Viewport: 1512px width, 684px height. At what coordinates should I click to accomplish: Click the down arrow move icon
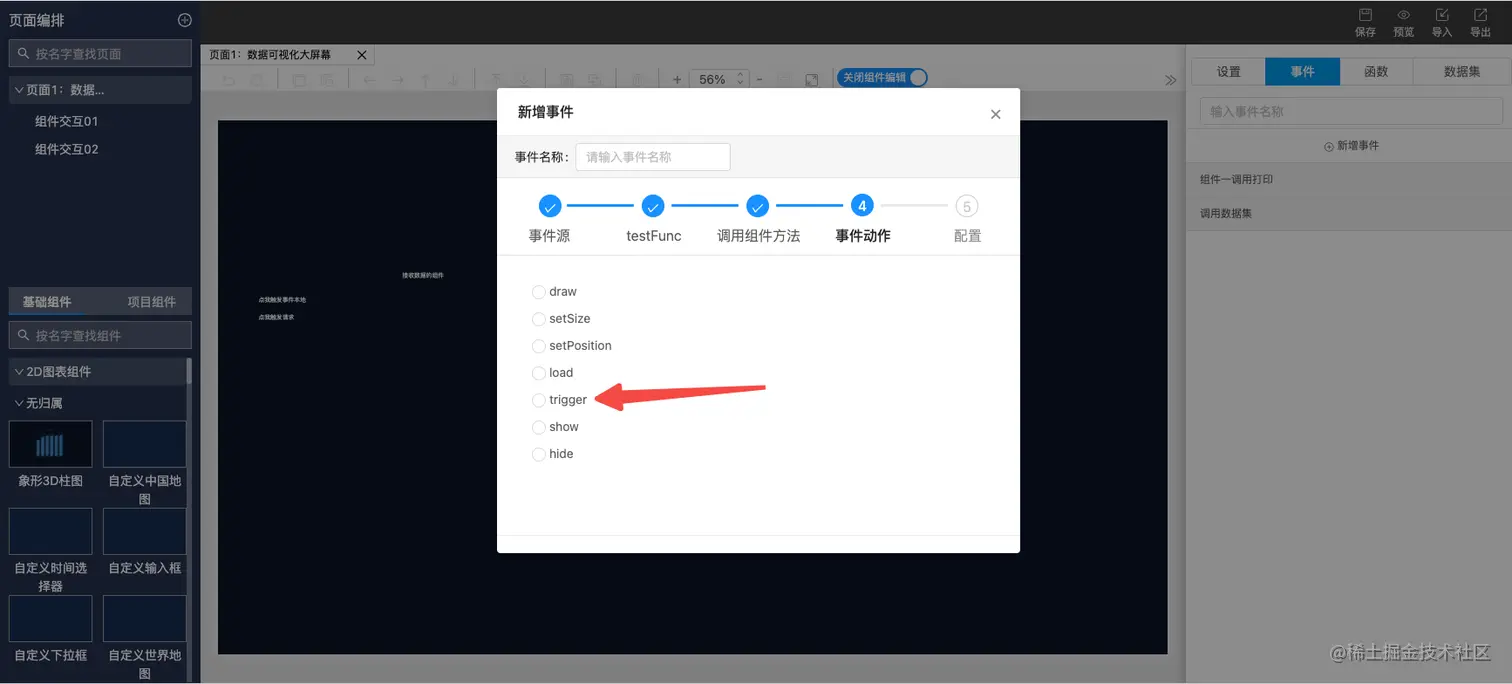[x=454, y=80]
